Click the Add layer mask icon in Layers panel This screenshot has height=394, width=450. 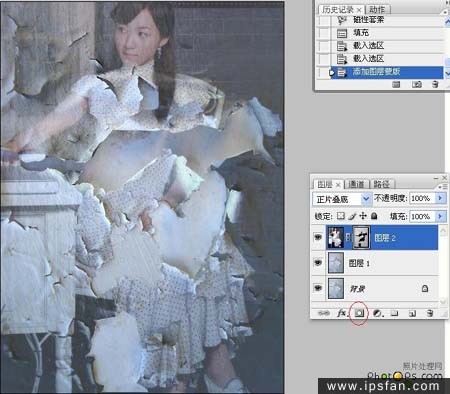click(x=359, y=313)
